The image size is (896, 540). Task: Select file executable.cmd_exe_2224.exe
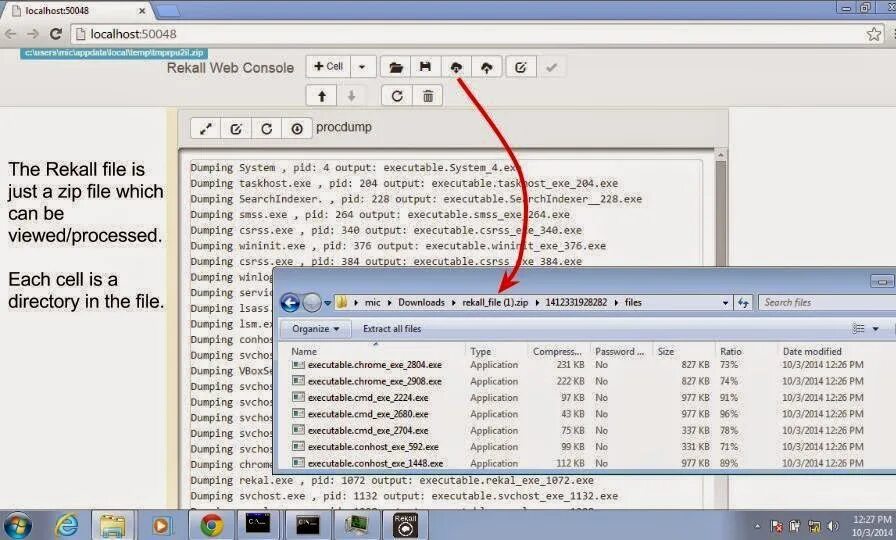pyautogui.click(x=367, y=398)
